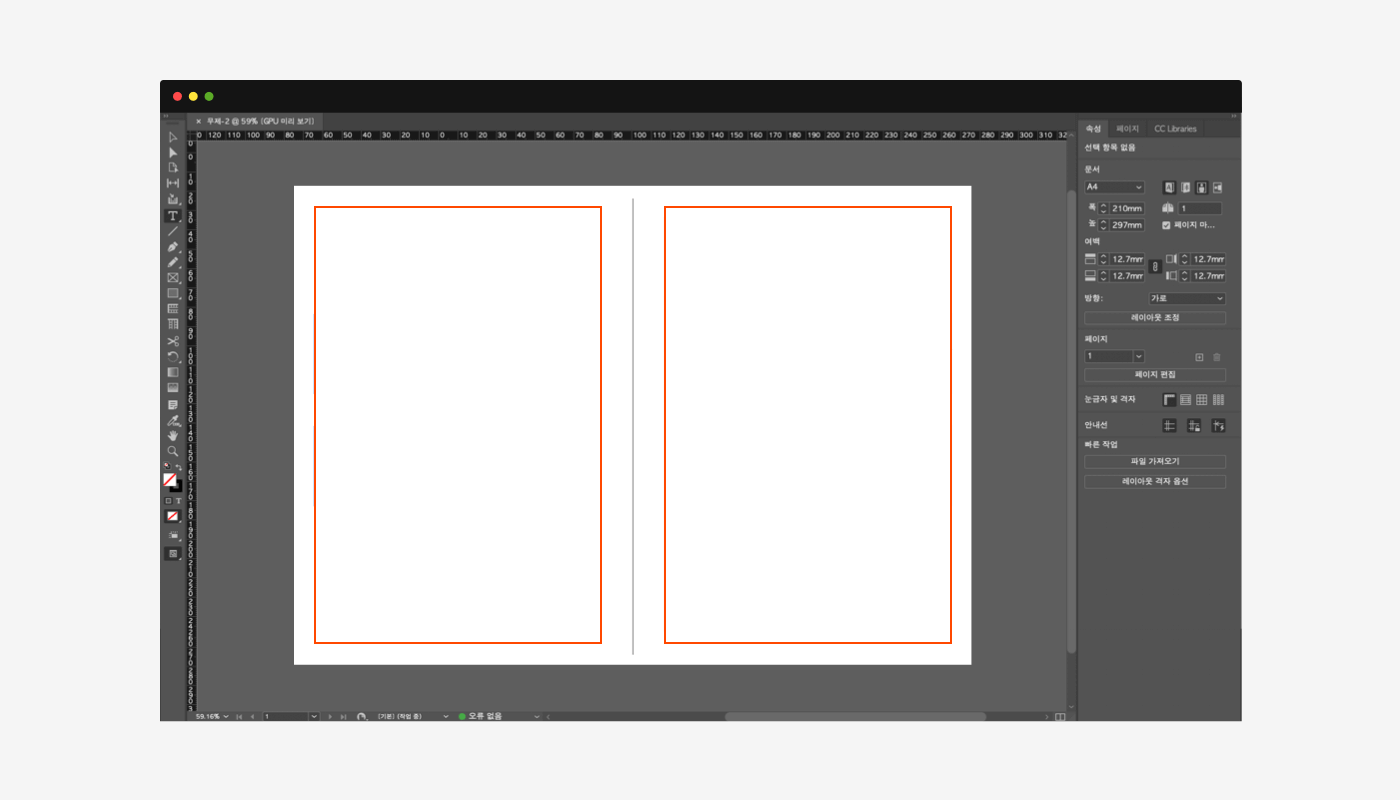Click the 파일 가져오기 button
Screen dimensions: 1400x800
(x=1155, y=462)
